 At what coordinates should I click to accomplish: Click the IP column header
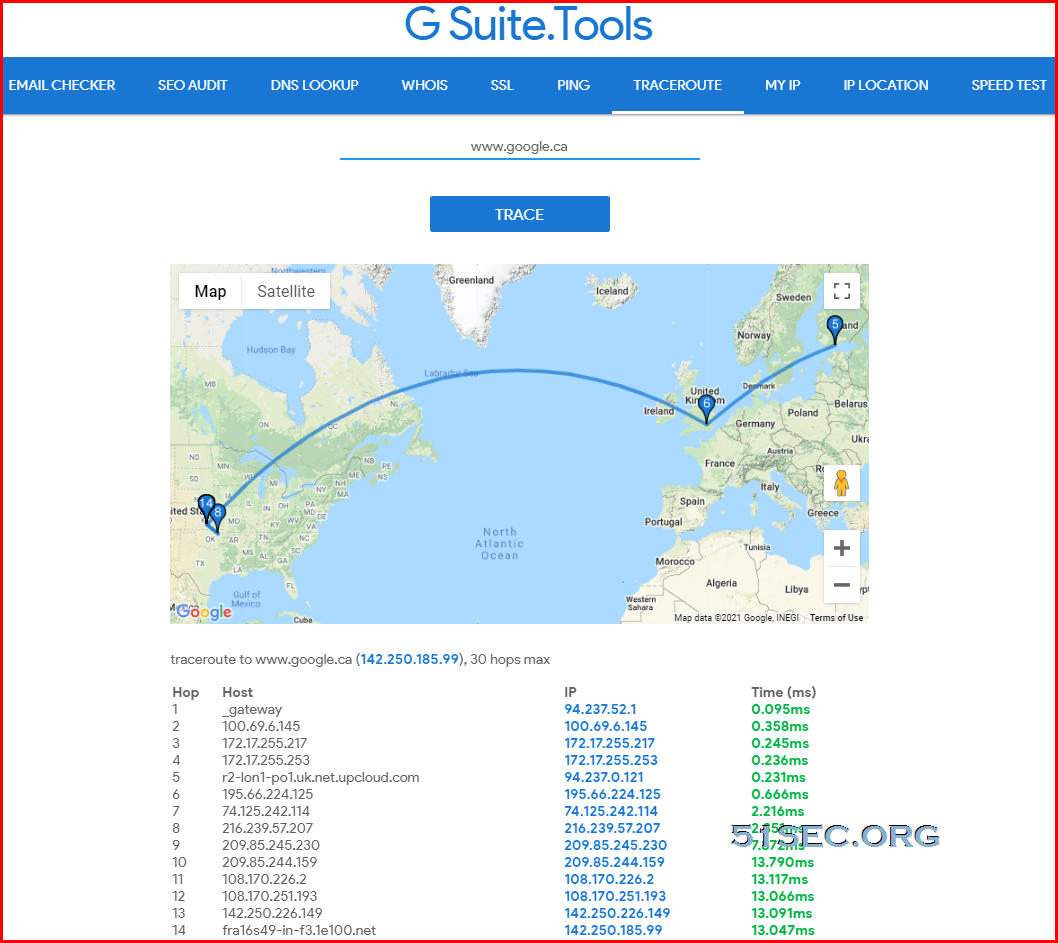[570, 692]
